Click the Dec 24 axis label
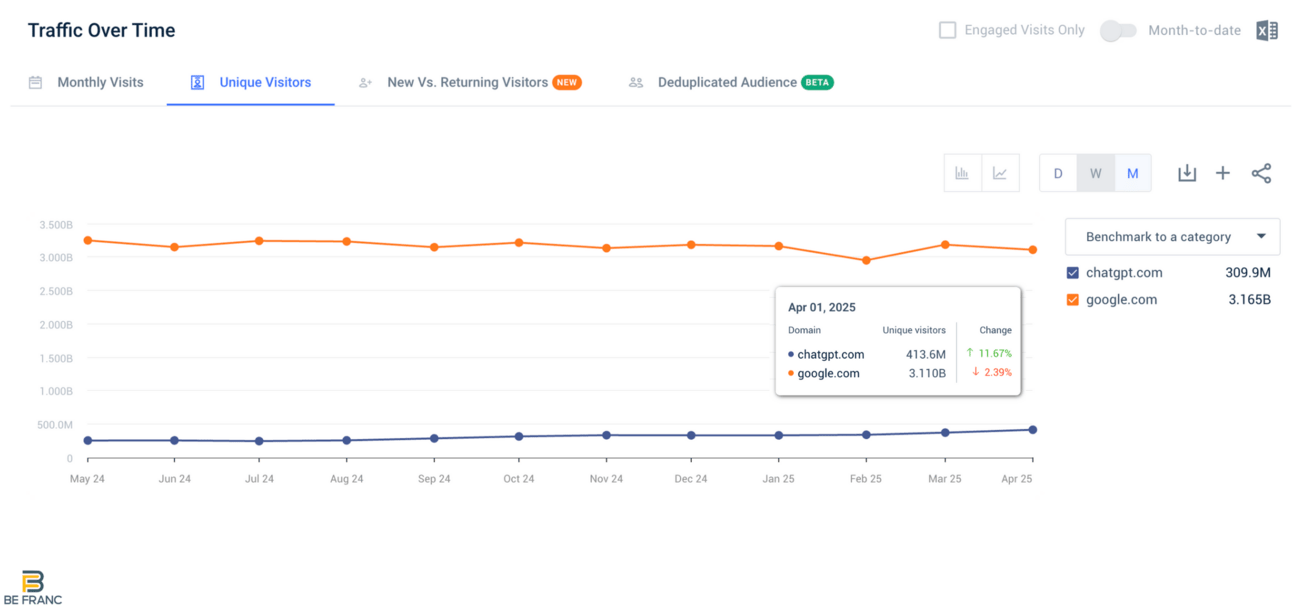Image resolution: width=1292 pixels, height=610 pixels. click(x=691, y=479)
